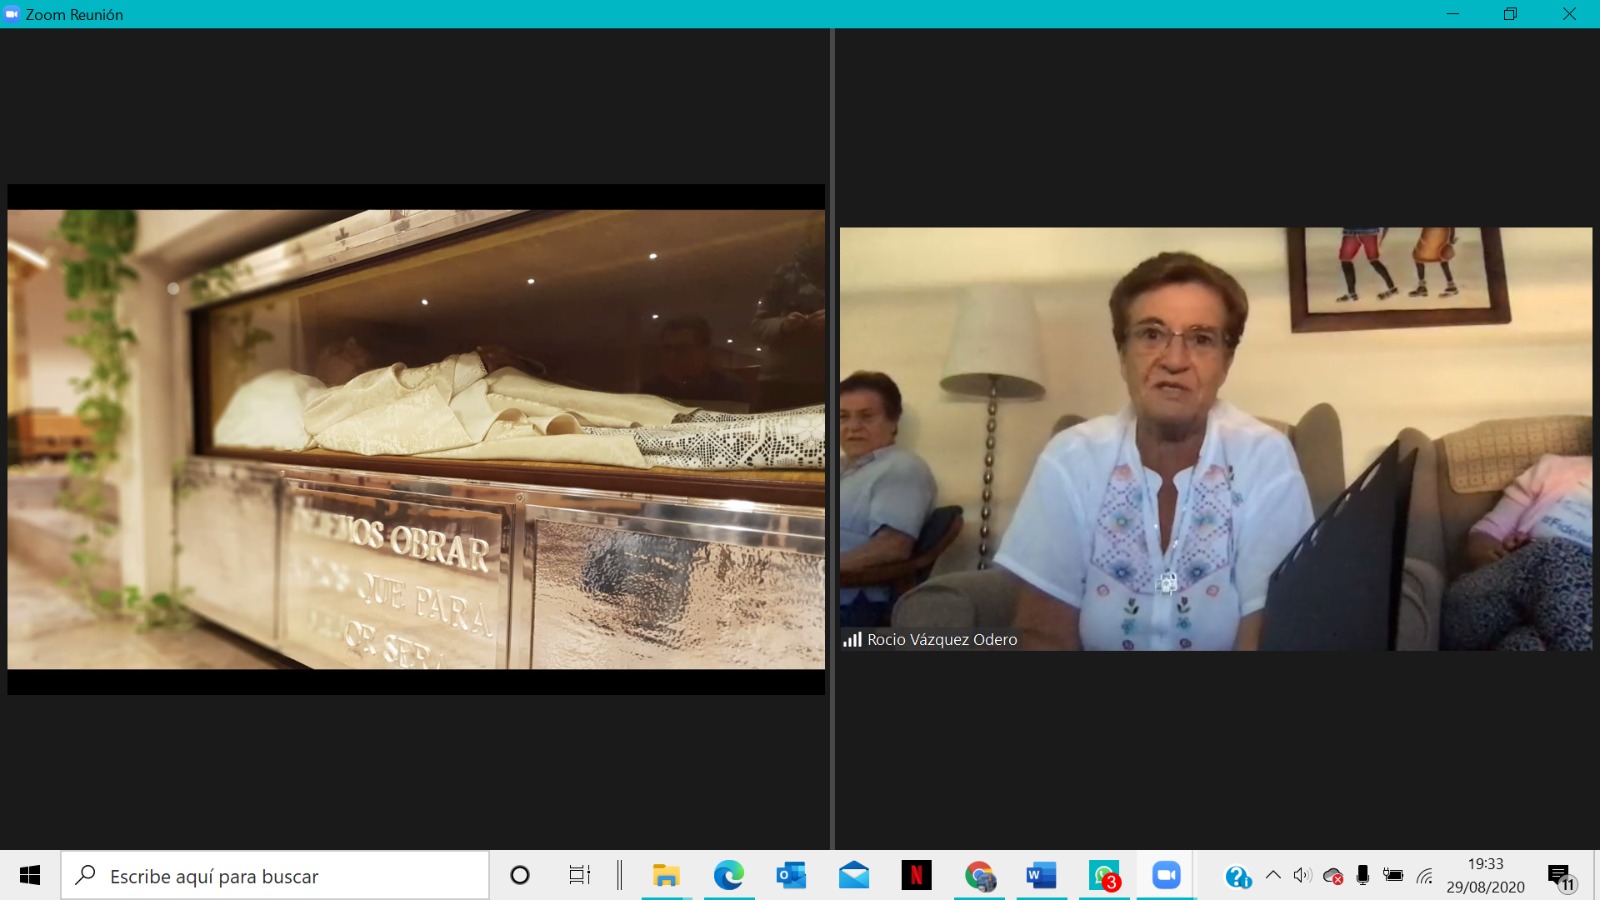Open Outlook from the taskbar
The image size is (1600, 900).
click(x=791, y=876)
